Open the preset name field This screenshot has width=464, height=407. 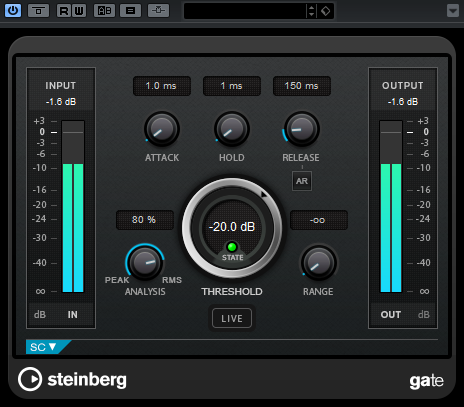245,11
